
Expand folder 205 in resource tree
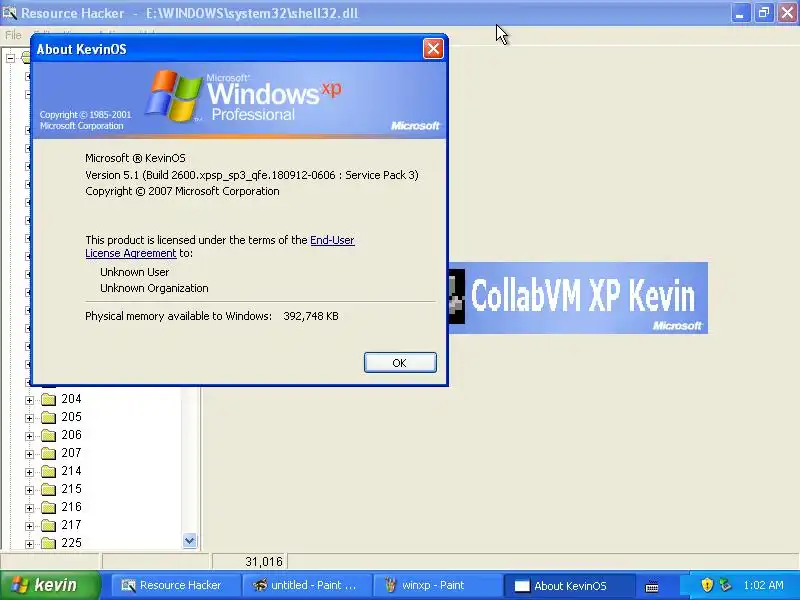(x=30, y=418)
